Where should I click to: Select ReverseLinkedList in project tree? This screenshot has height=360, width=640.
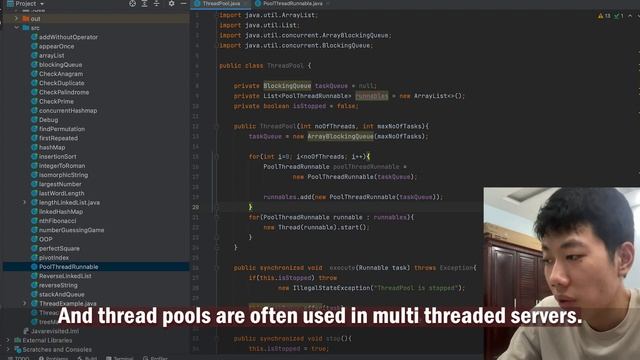point(65,276)
